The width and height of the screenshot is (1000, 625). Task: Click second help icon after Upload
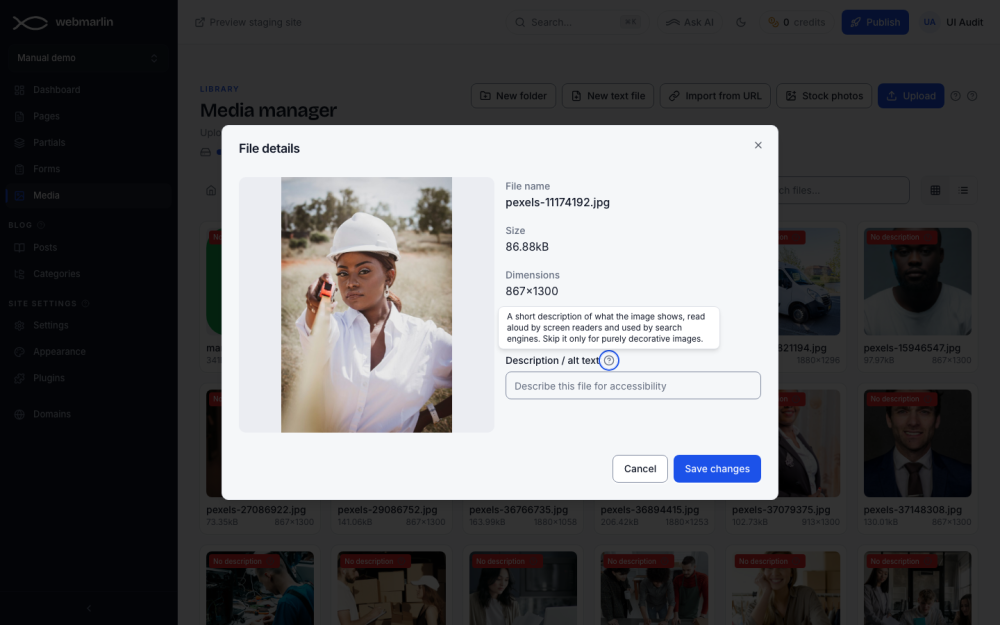972,96
